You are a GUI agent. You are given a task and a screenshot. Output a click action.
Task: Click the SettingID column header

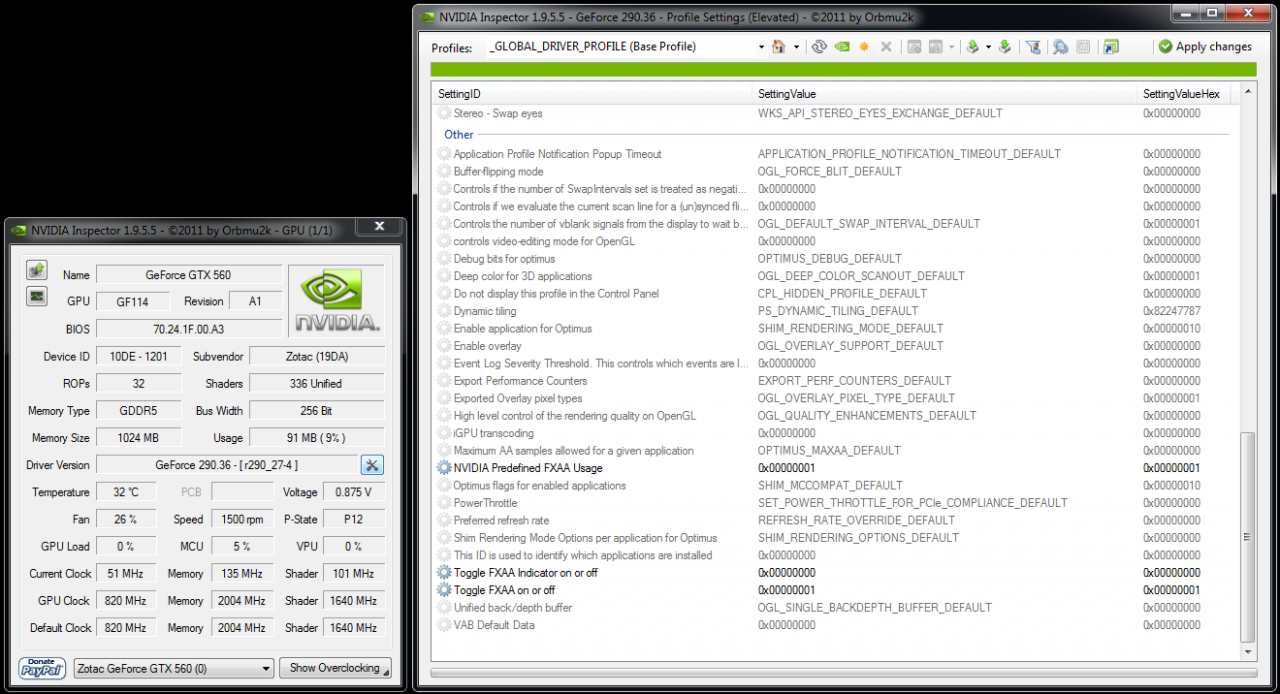[594, 94]
